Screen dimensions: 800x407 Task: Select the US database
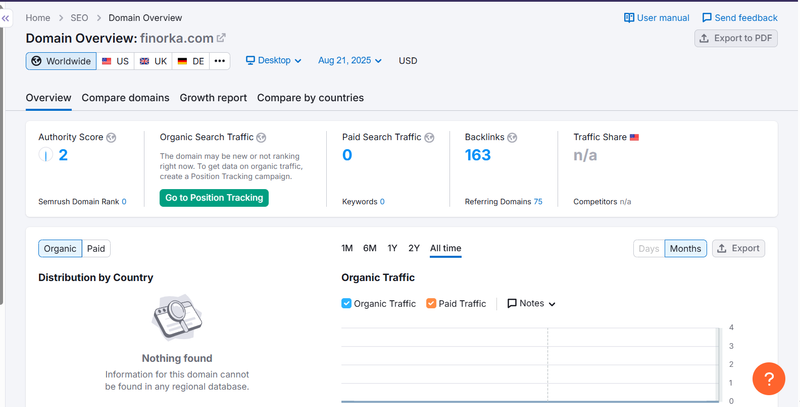[115, 61]
